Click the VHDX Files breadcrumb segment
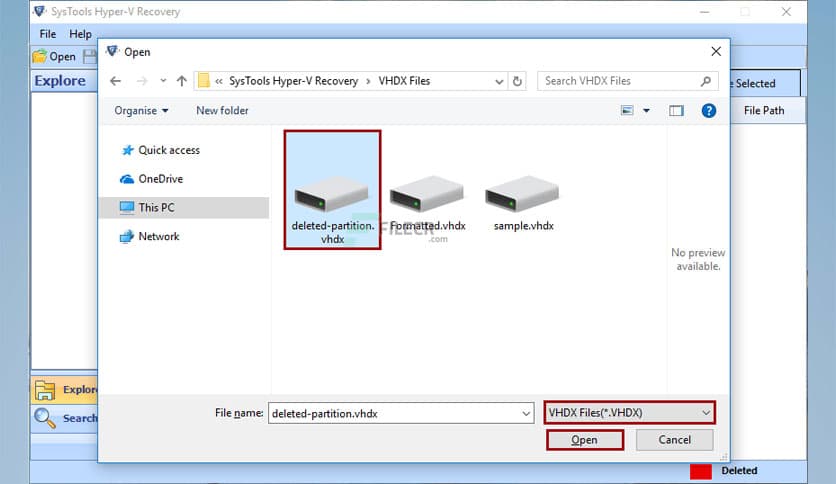Image resolution: width=836 pixels, height=484 pixels. pos(404,81)
